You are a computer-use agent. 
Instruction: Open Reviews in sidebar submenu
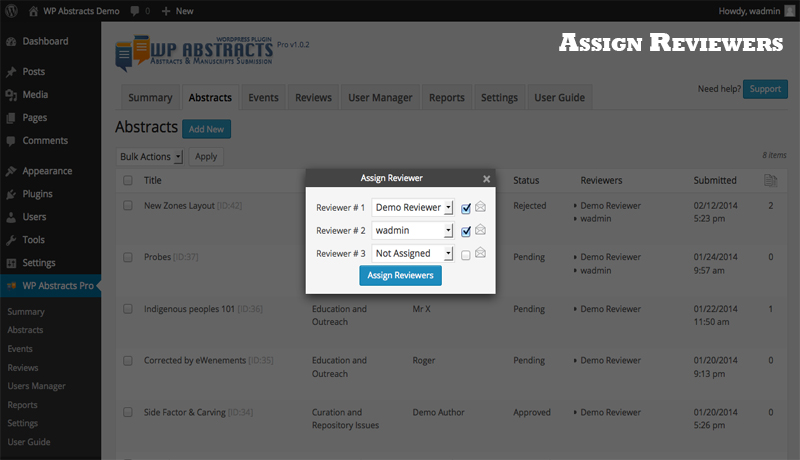22,368
